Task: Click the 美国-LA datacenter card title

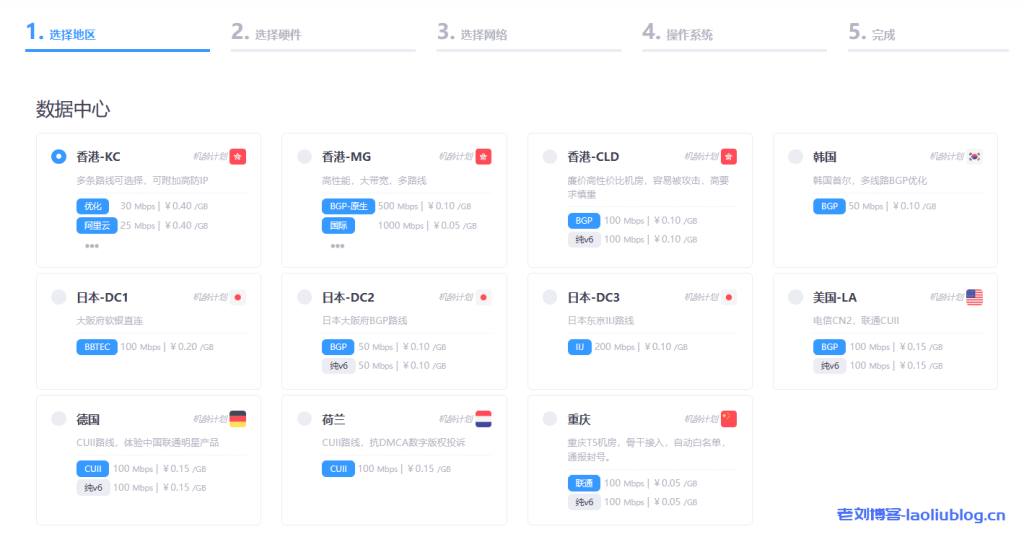Action: point(834,297)
